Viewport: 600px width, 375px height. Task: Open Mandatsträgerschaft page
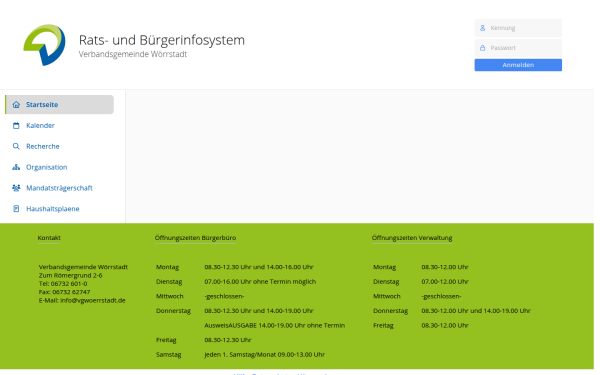(x=59, y=188)
